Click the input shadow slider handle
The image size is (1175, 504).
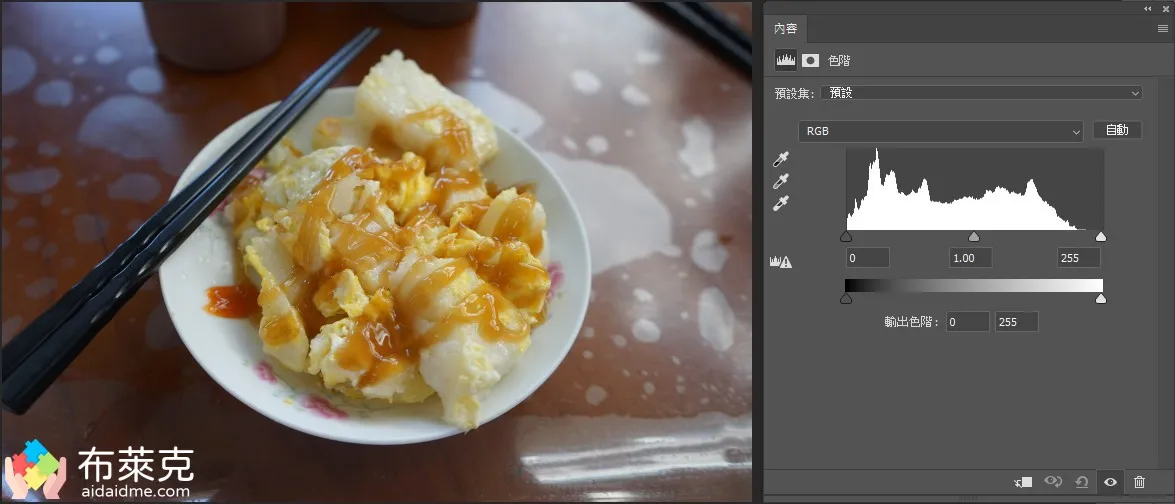(x=846, y=237)
